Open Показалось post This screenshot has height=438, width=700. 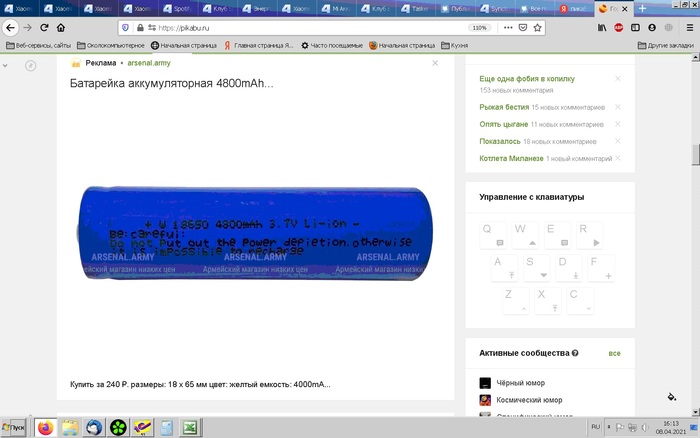tap(500, 141)
